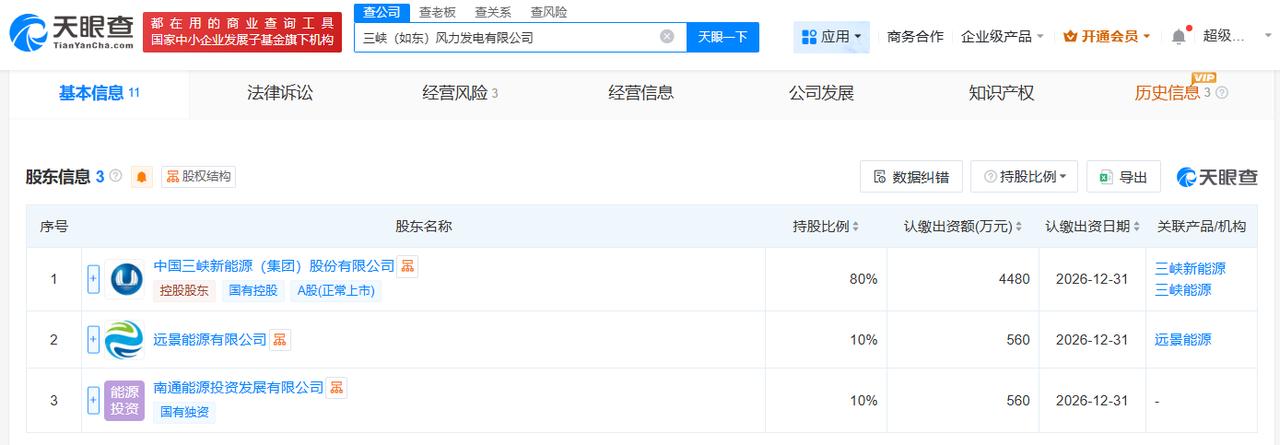Open equity chart icon after 远景能源有限公司
This screenshot has width=1280, height=445.
click(280, 340)
